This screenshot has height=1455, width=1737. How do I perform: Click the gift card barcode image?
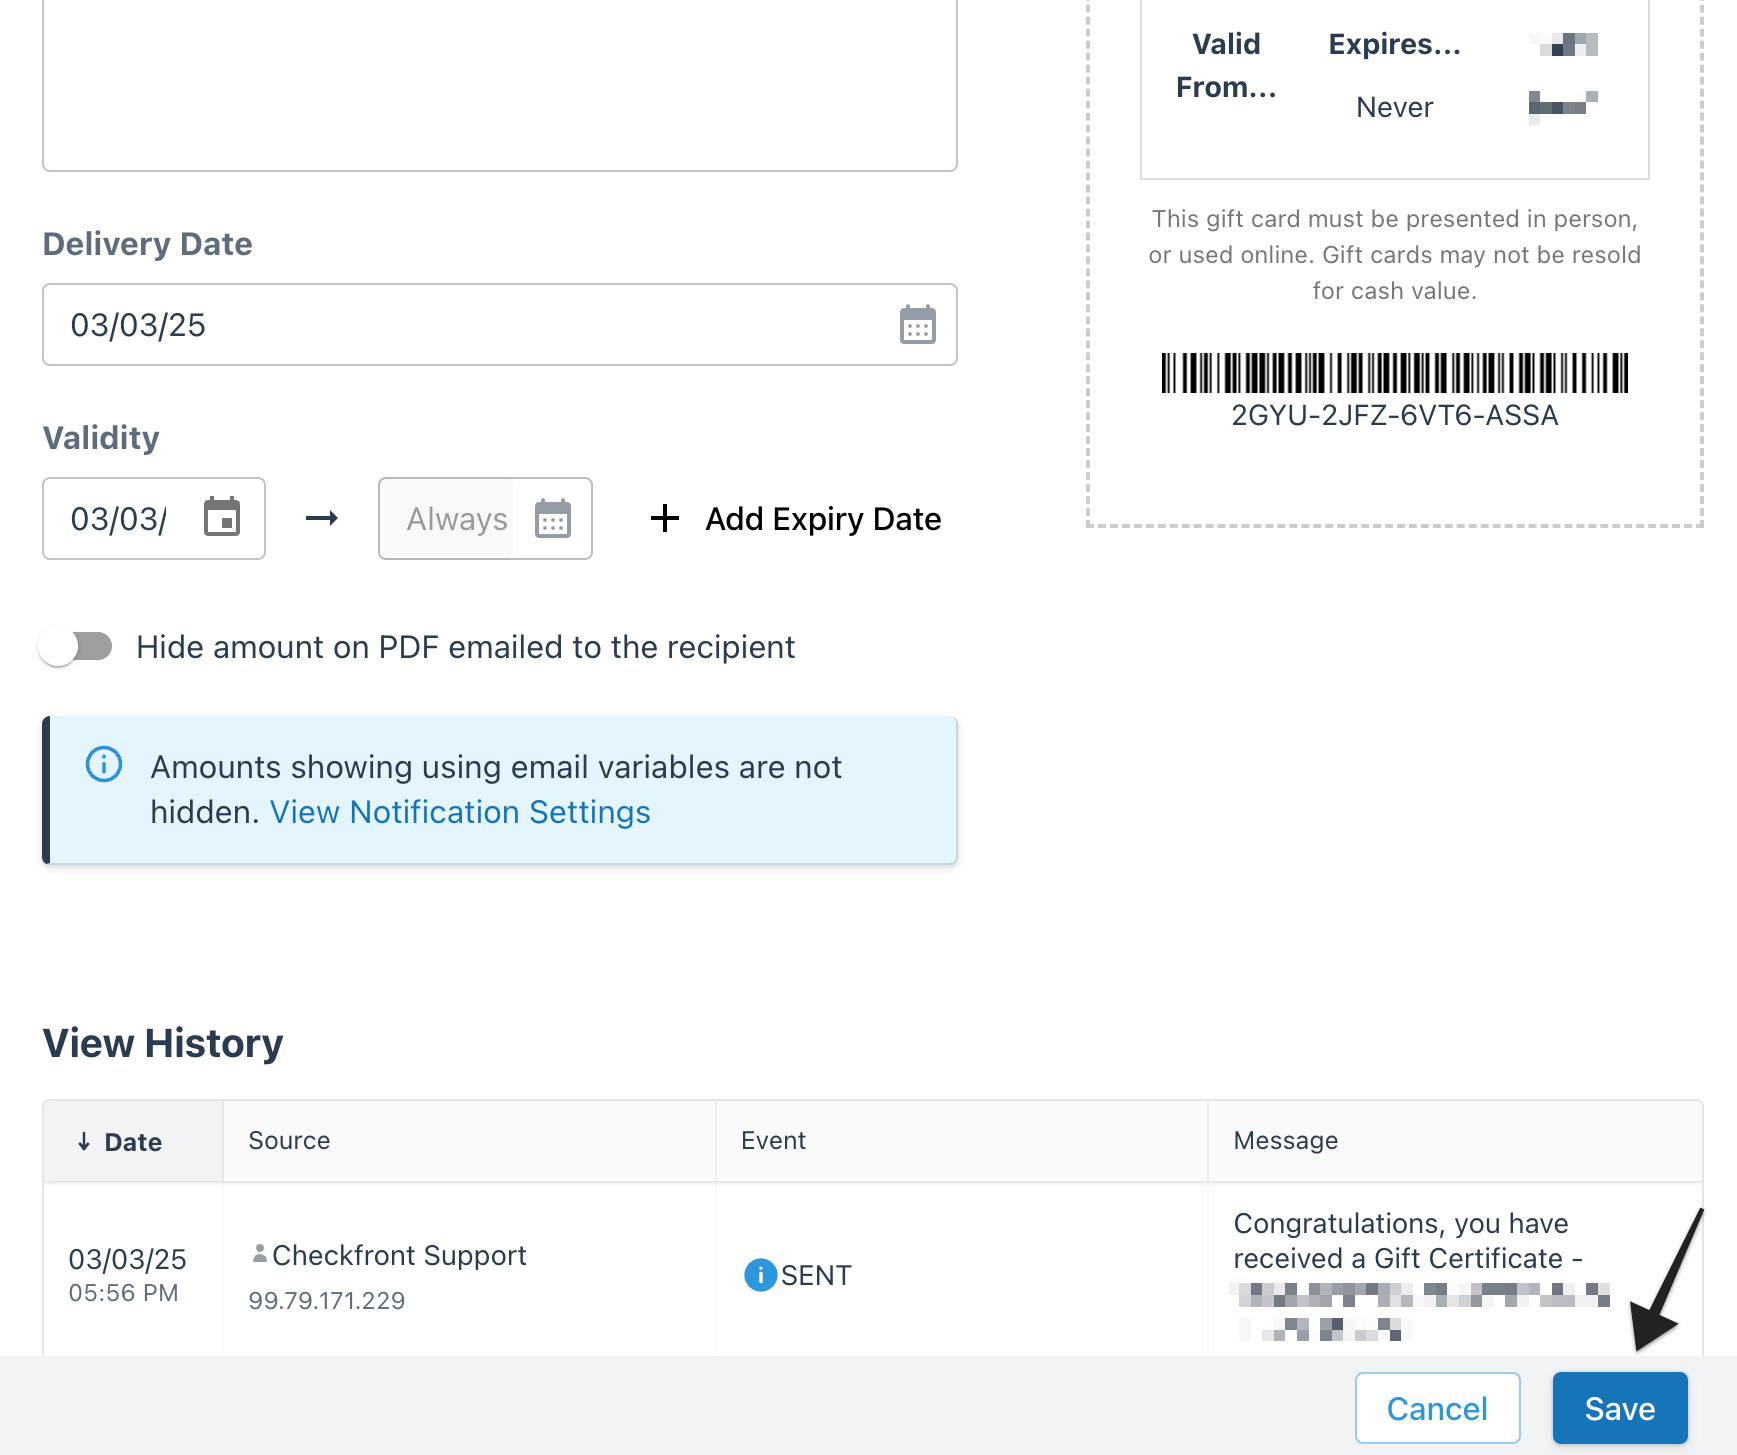[x=1394, y=373]
